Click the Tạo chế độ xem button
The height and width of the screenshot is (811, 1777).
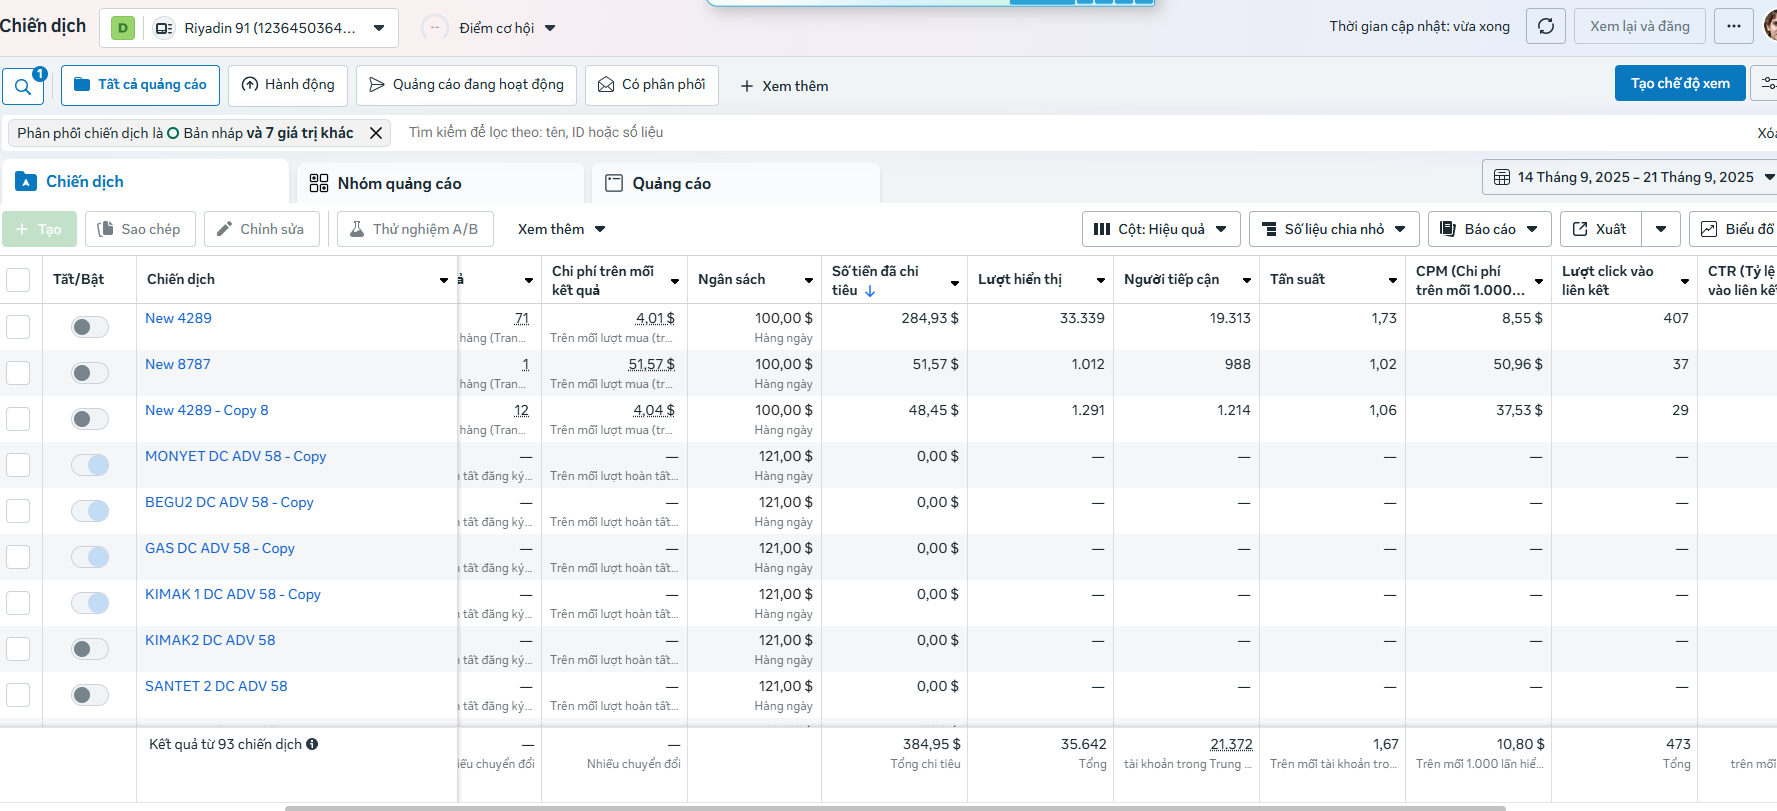(1679, 83)
